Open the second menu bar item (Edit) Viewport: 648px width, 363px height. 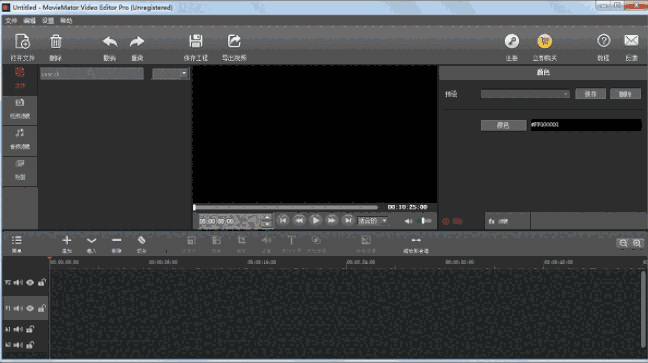(x=29, y=21)
